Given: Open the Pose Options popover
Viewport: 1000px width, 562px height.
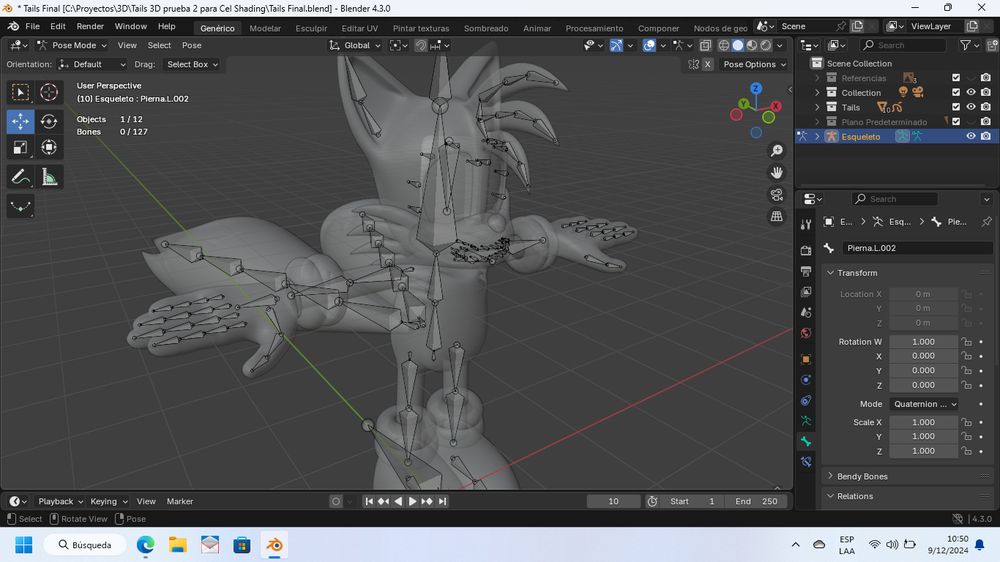Looking at the screenshot, I should click(754, 64).
